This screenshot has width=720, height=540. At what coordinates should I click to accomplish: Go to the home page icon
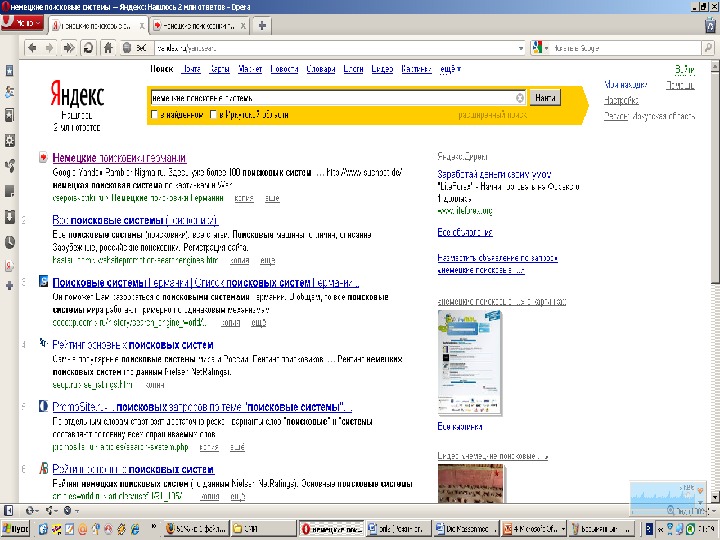(x=108, y=48)
